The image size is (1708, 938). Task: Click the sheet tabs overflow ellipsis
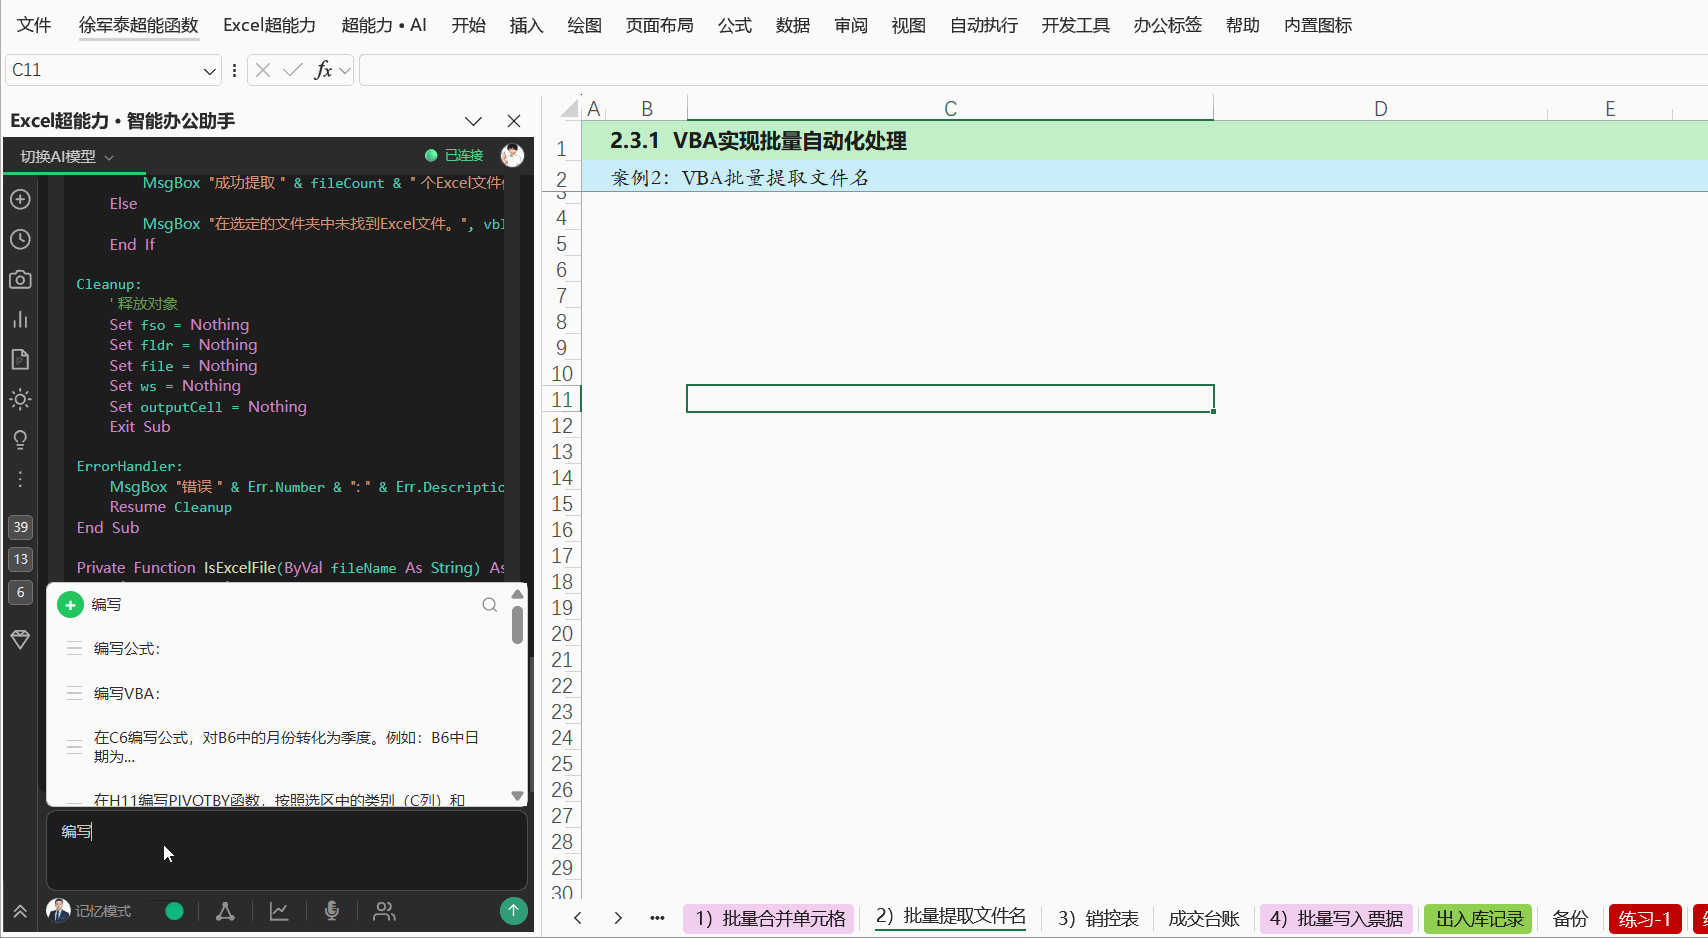tap(657, 918)
